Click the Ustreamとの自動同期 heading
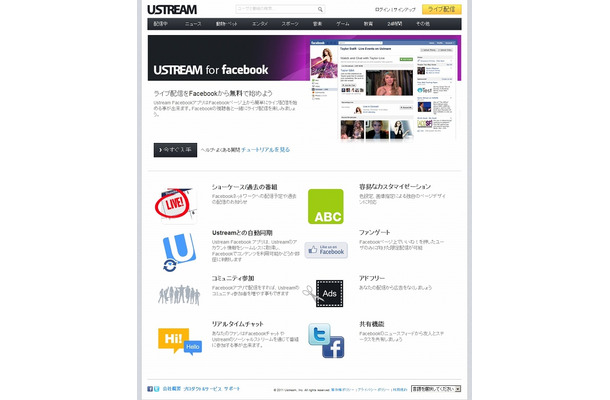610x400 pixels. [x=242, y=233]
